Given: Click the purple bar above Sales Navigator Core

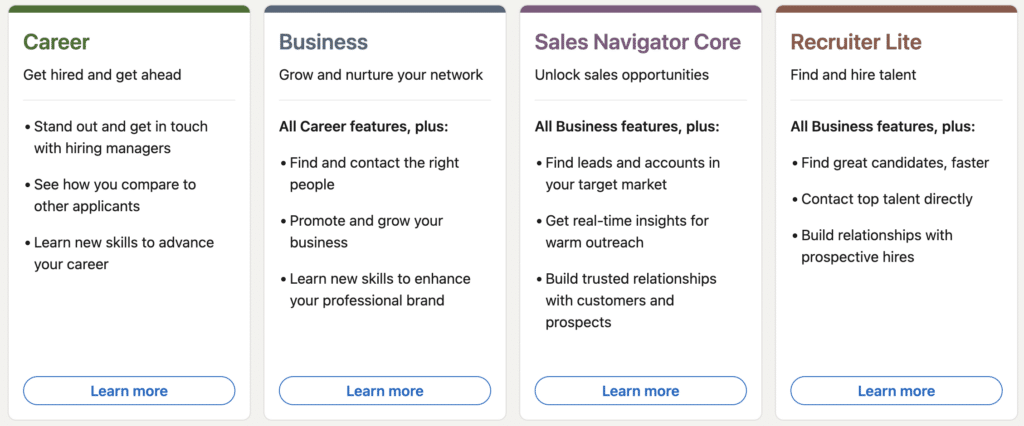Looking at the screenshot, I should [641, 9].
